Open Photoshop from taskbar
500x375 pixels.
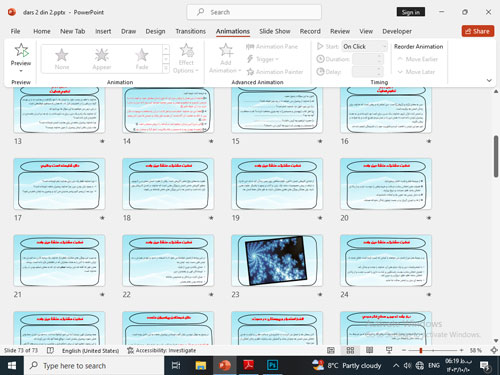pos(272,366)
